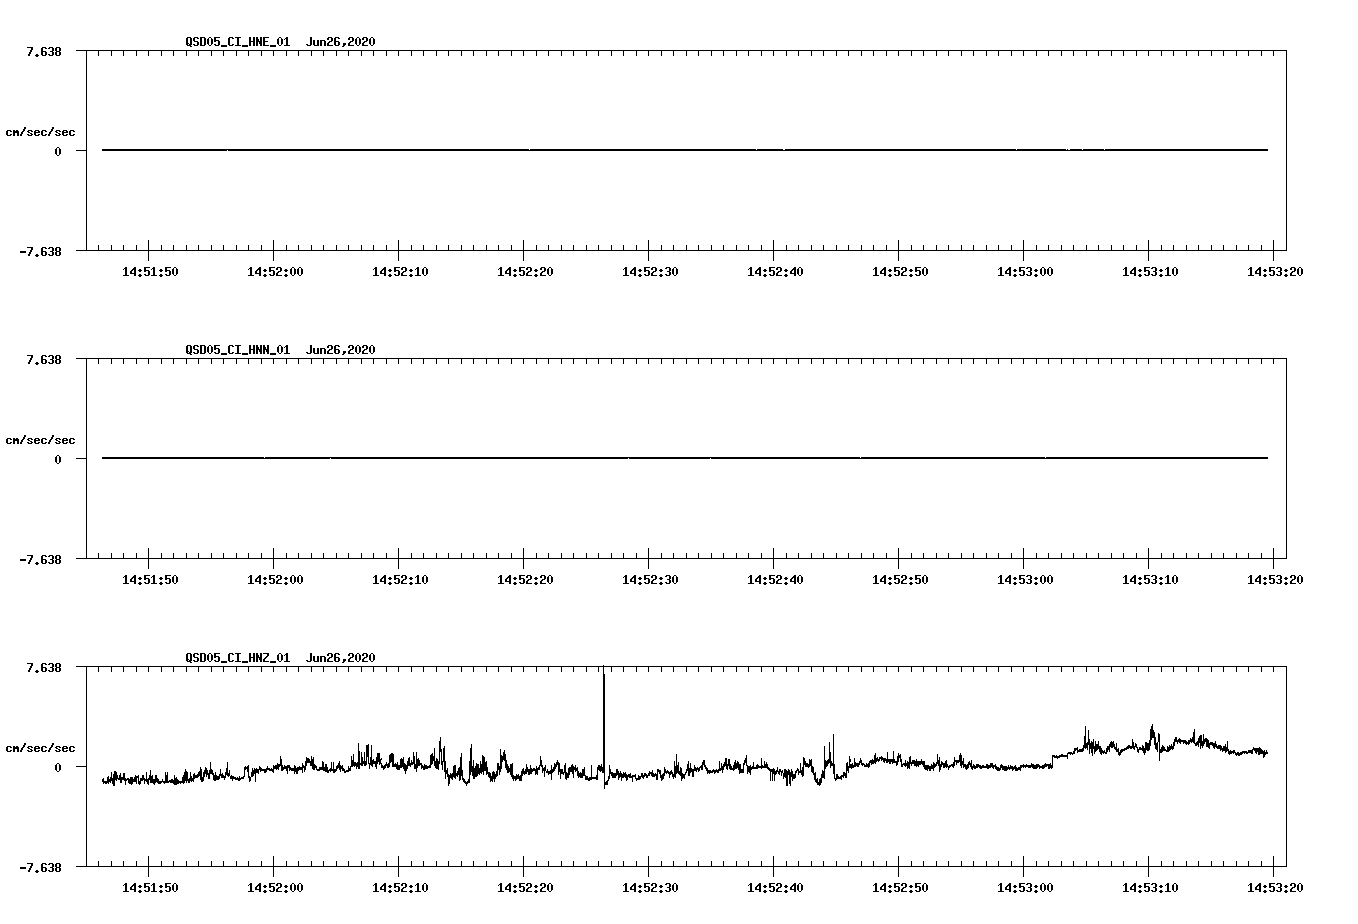Choose the 14:53:00 time label under the HNZ plot
This screenshot has width=1358, height=924.
1025,887
